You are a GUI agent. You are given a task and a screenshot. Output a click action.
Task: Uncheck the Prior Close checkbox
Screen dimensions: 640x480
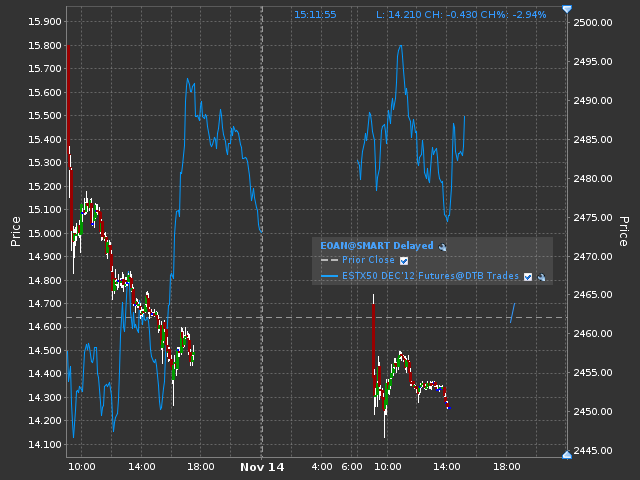(x=404, y=261)
